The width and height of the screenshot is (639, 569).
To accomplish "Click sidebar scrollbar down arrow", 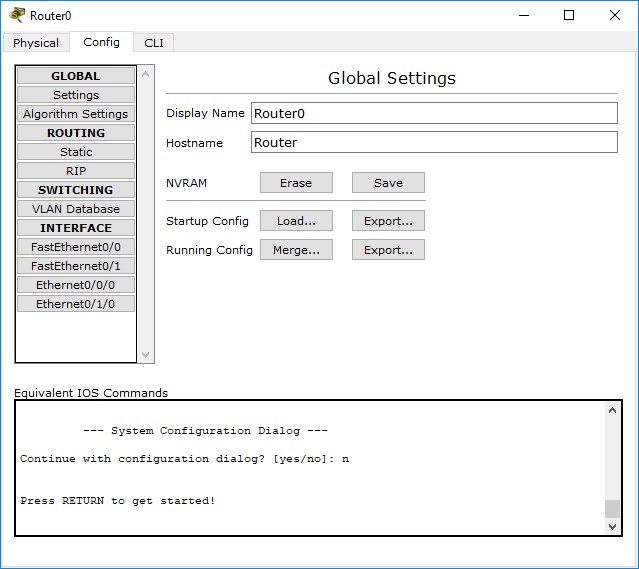I will (x=145, y=355).
